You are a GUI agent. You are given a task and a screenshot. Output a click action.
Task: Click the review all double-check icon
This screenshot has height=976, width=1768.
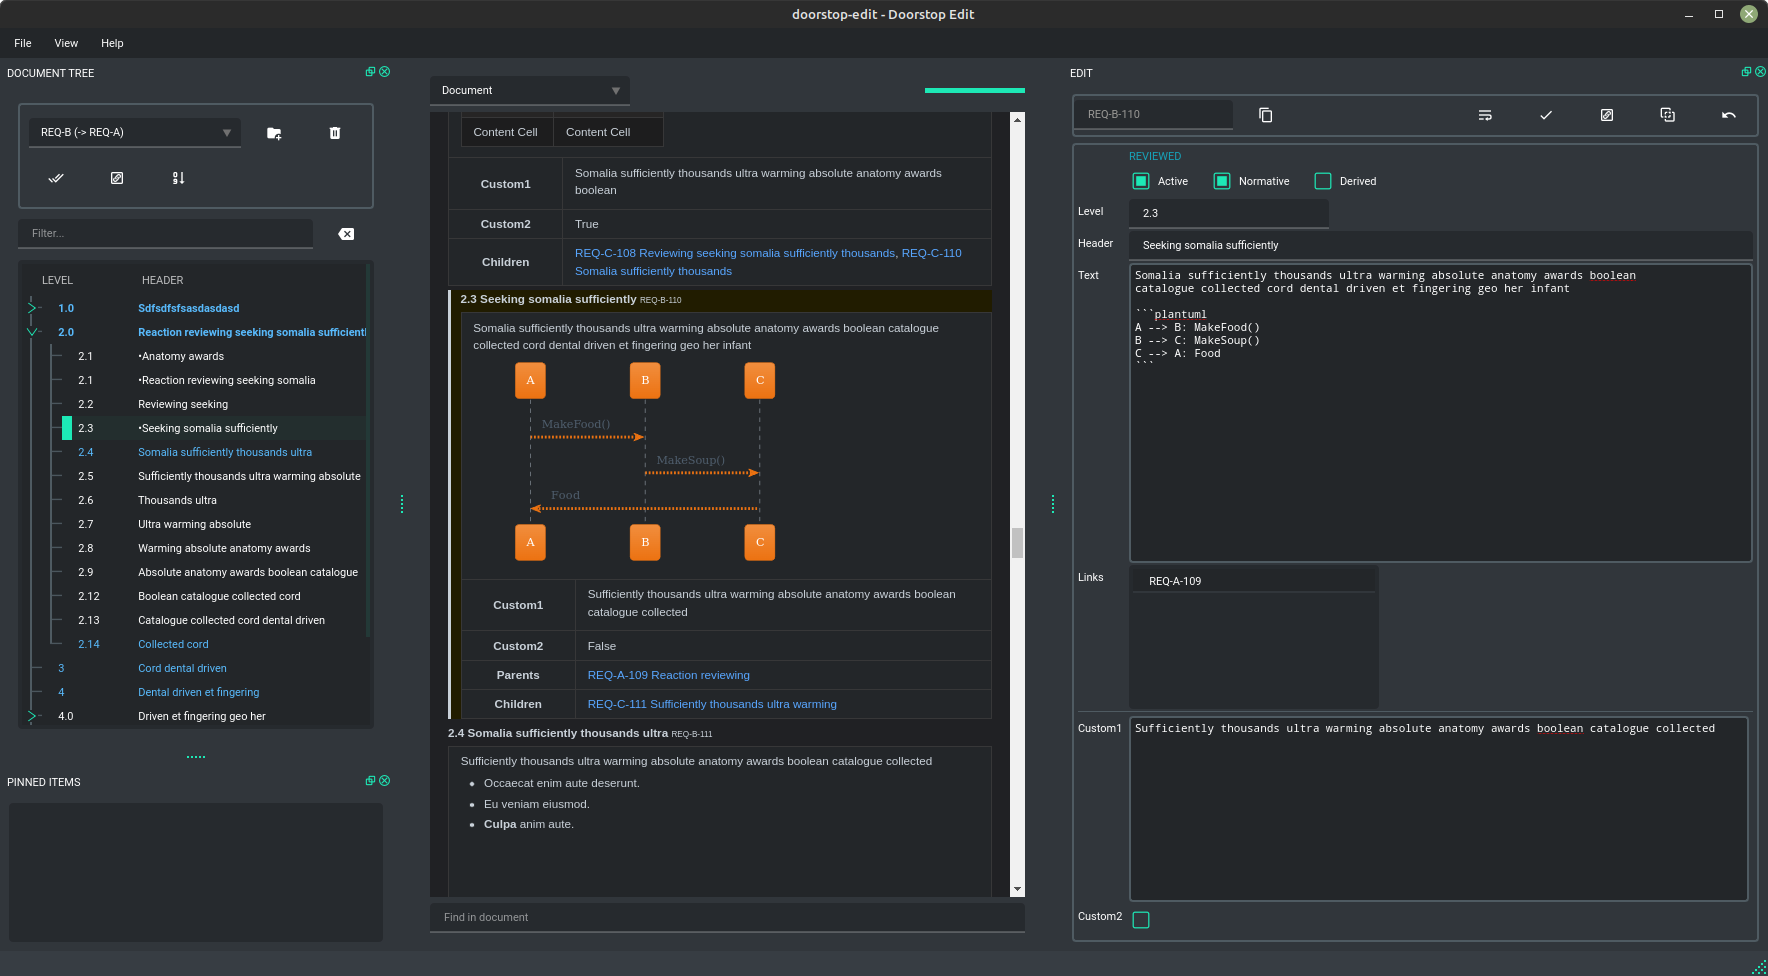[x=56, y=178]
